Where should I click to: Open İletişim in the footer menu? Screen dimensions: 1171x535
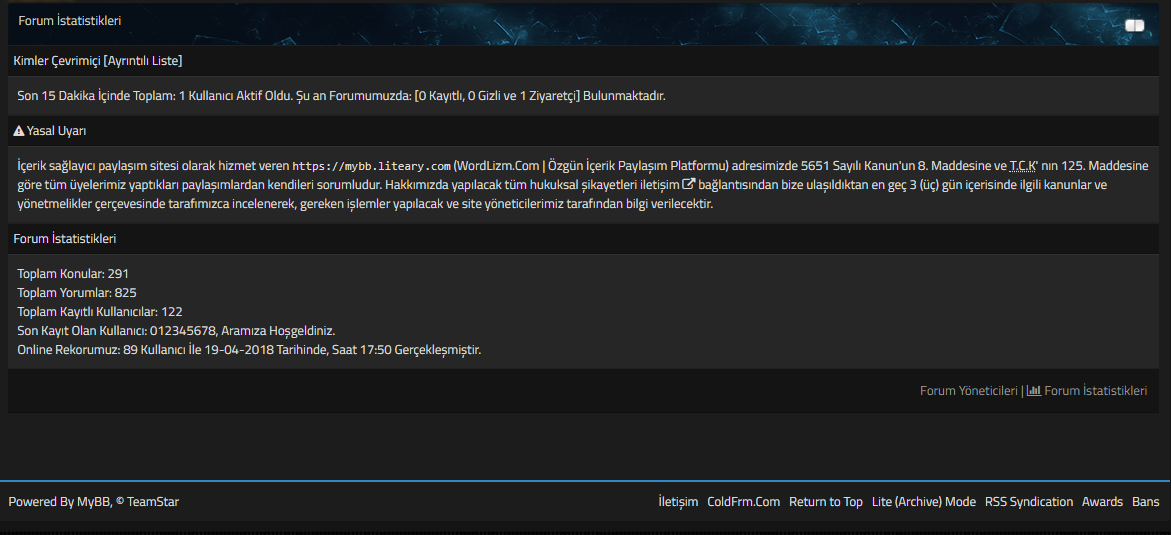click(x=678, y=502)
